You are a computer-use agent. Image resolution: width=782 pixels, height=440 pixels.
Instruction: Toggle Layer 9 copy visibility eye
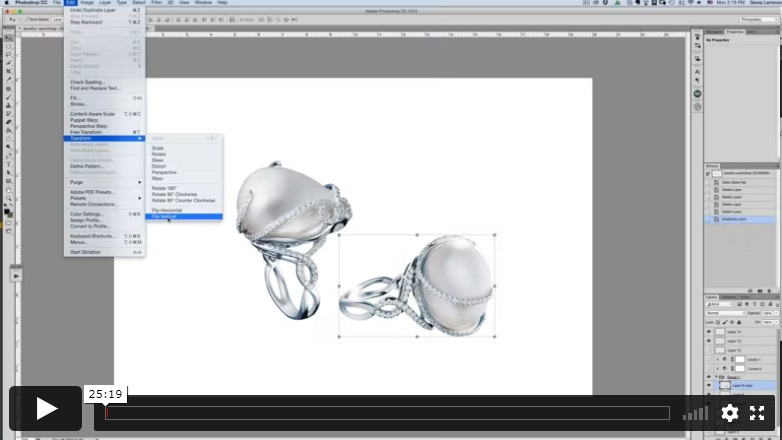coord(709,386)
